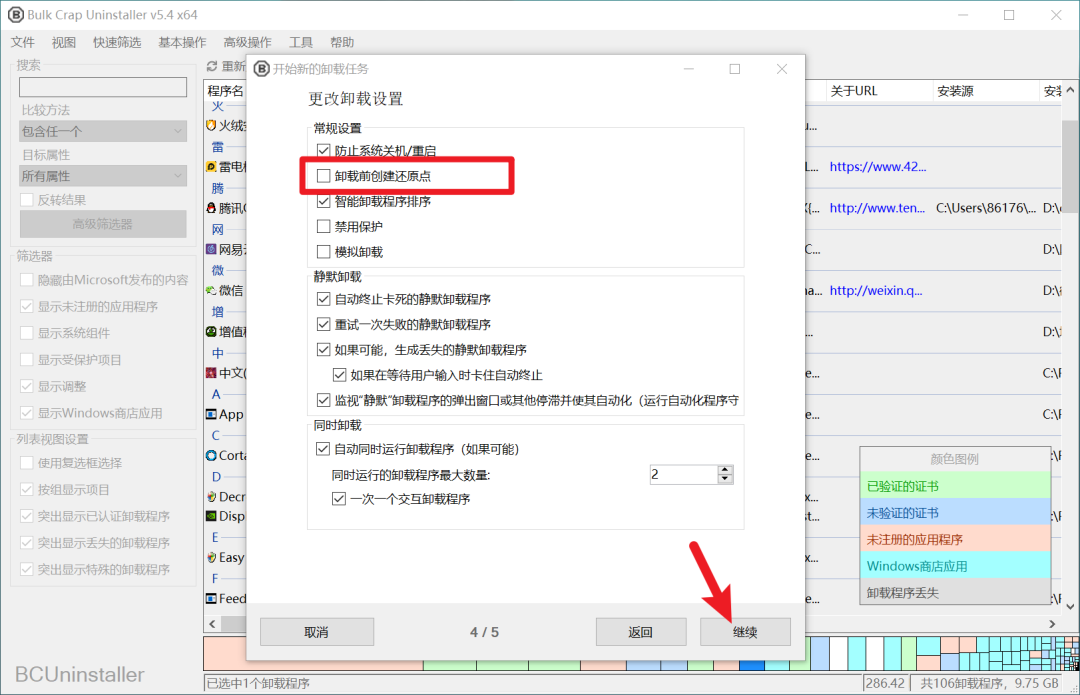Viewport: 1080px width, 695px height.
Task: Click the BCUninstaller logo in dialog title area
Action: pyautogui.click(x=260, y=70)
